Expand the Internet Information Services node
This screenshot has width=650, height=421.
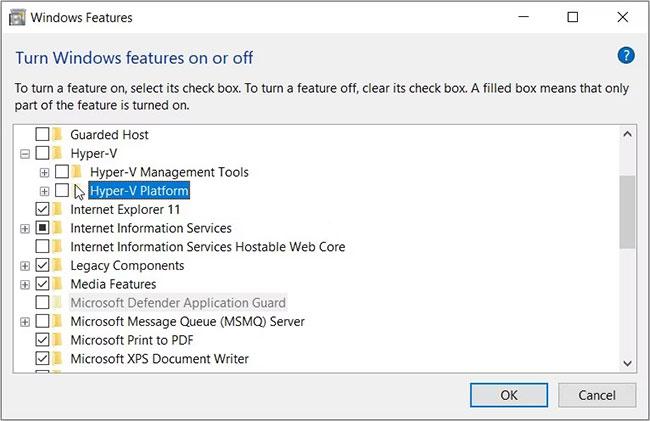[25, 229]
